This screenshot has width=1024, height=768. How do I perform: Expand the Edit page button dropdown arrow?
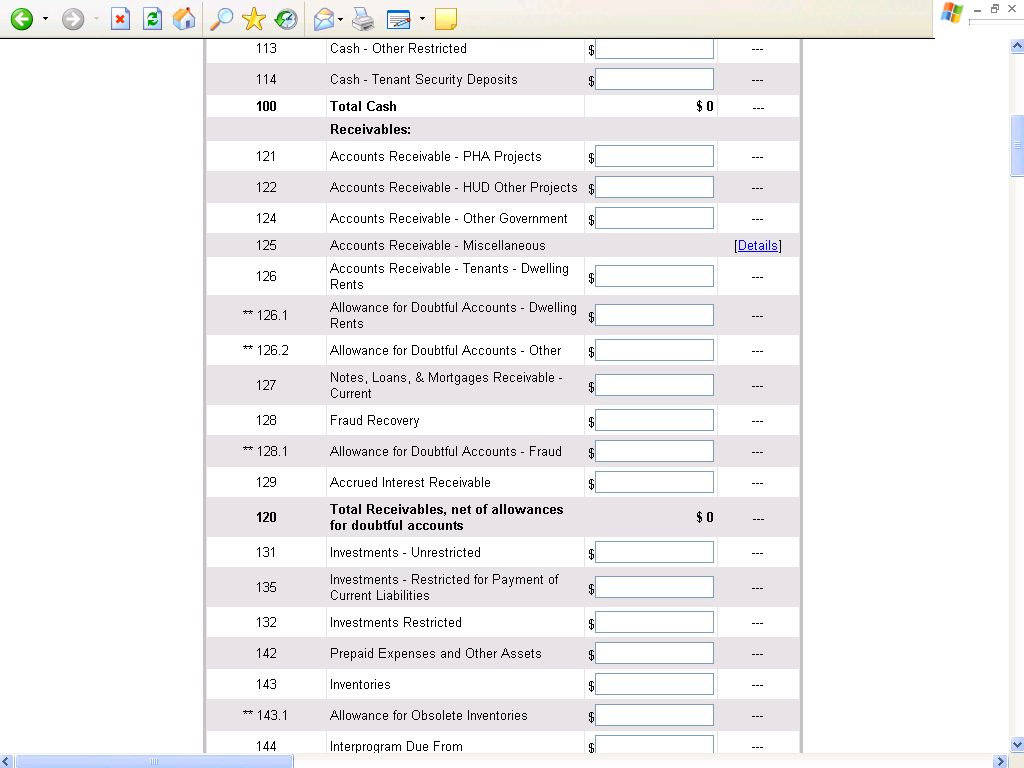(x=422, y=19)
